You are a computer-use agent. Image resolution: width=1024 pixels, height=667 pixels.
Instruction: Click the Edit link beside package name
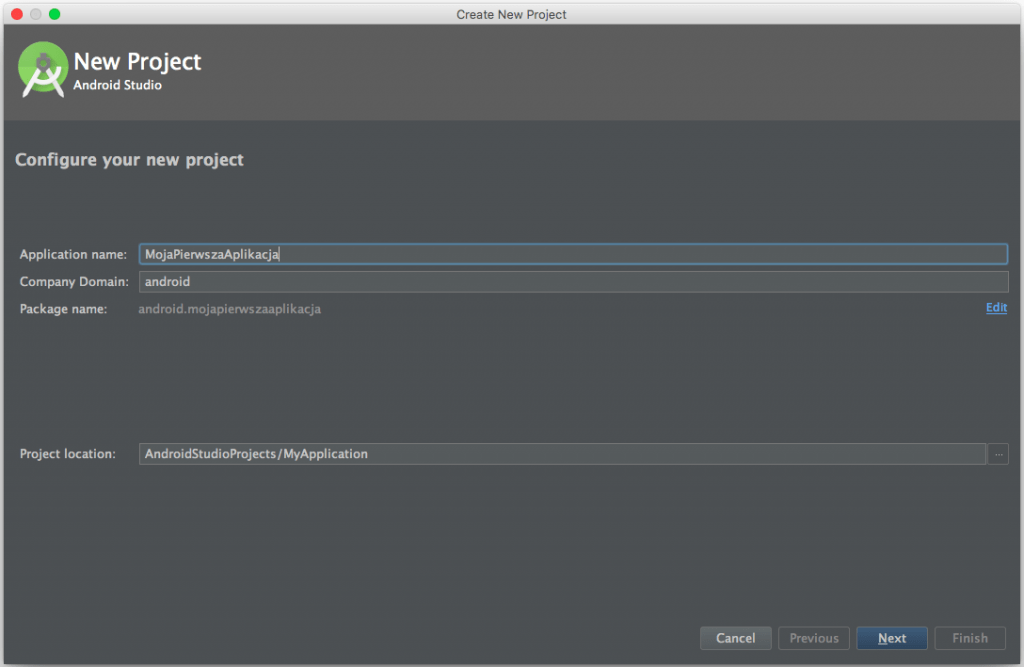(996, 308)
